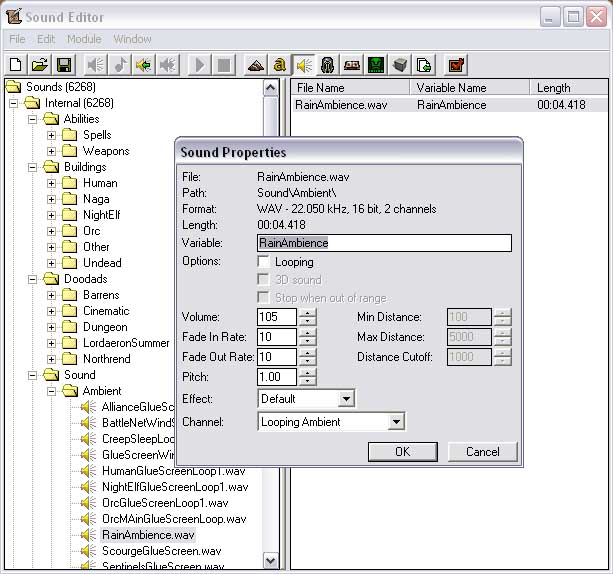Open the Import Manager icon

[x=424, y=65]
